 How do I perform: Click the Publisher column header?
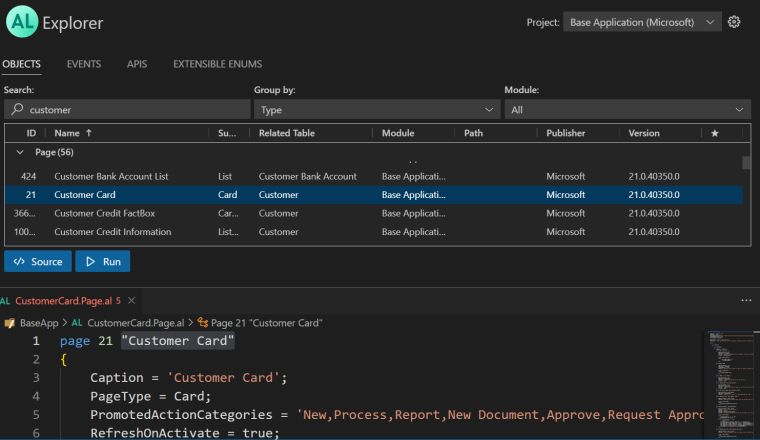566,133
